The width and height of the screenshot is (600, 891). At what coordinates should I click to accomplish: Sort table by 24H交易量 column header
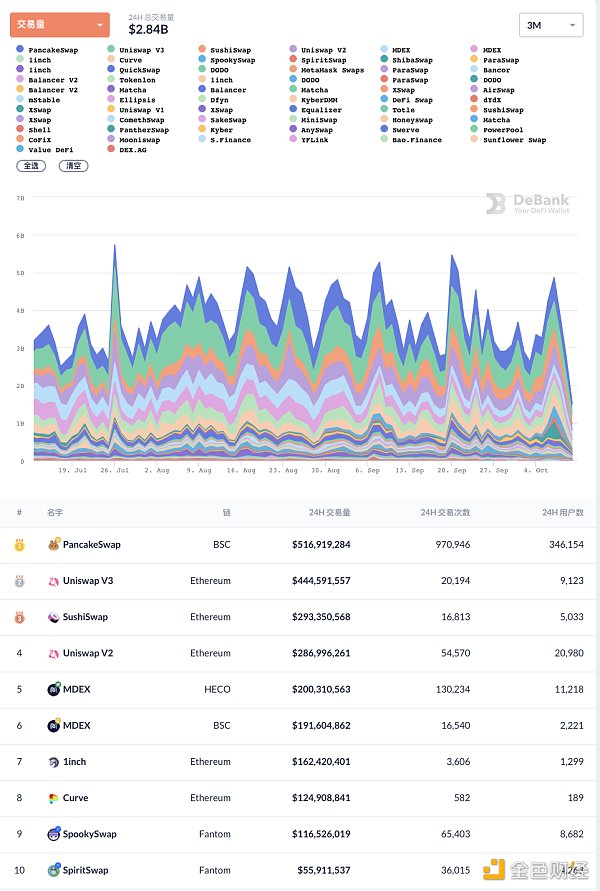point(328,512)
